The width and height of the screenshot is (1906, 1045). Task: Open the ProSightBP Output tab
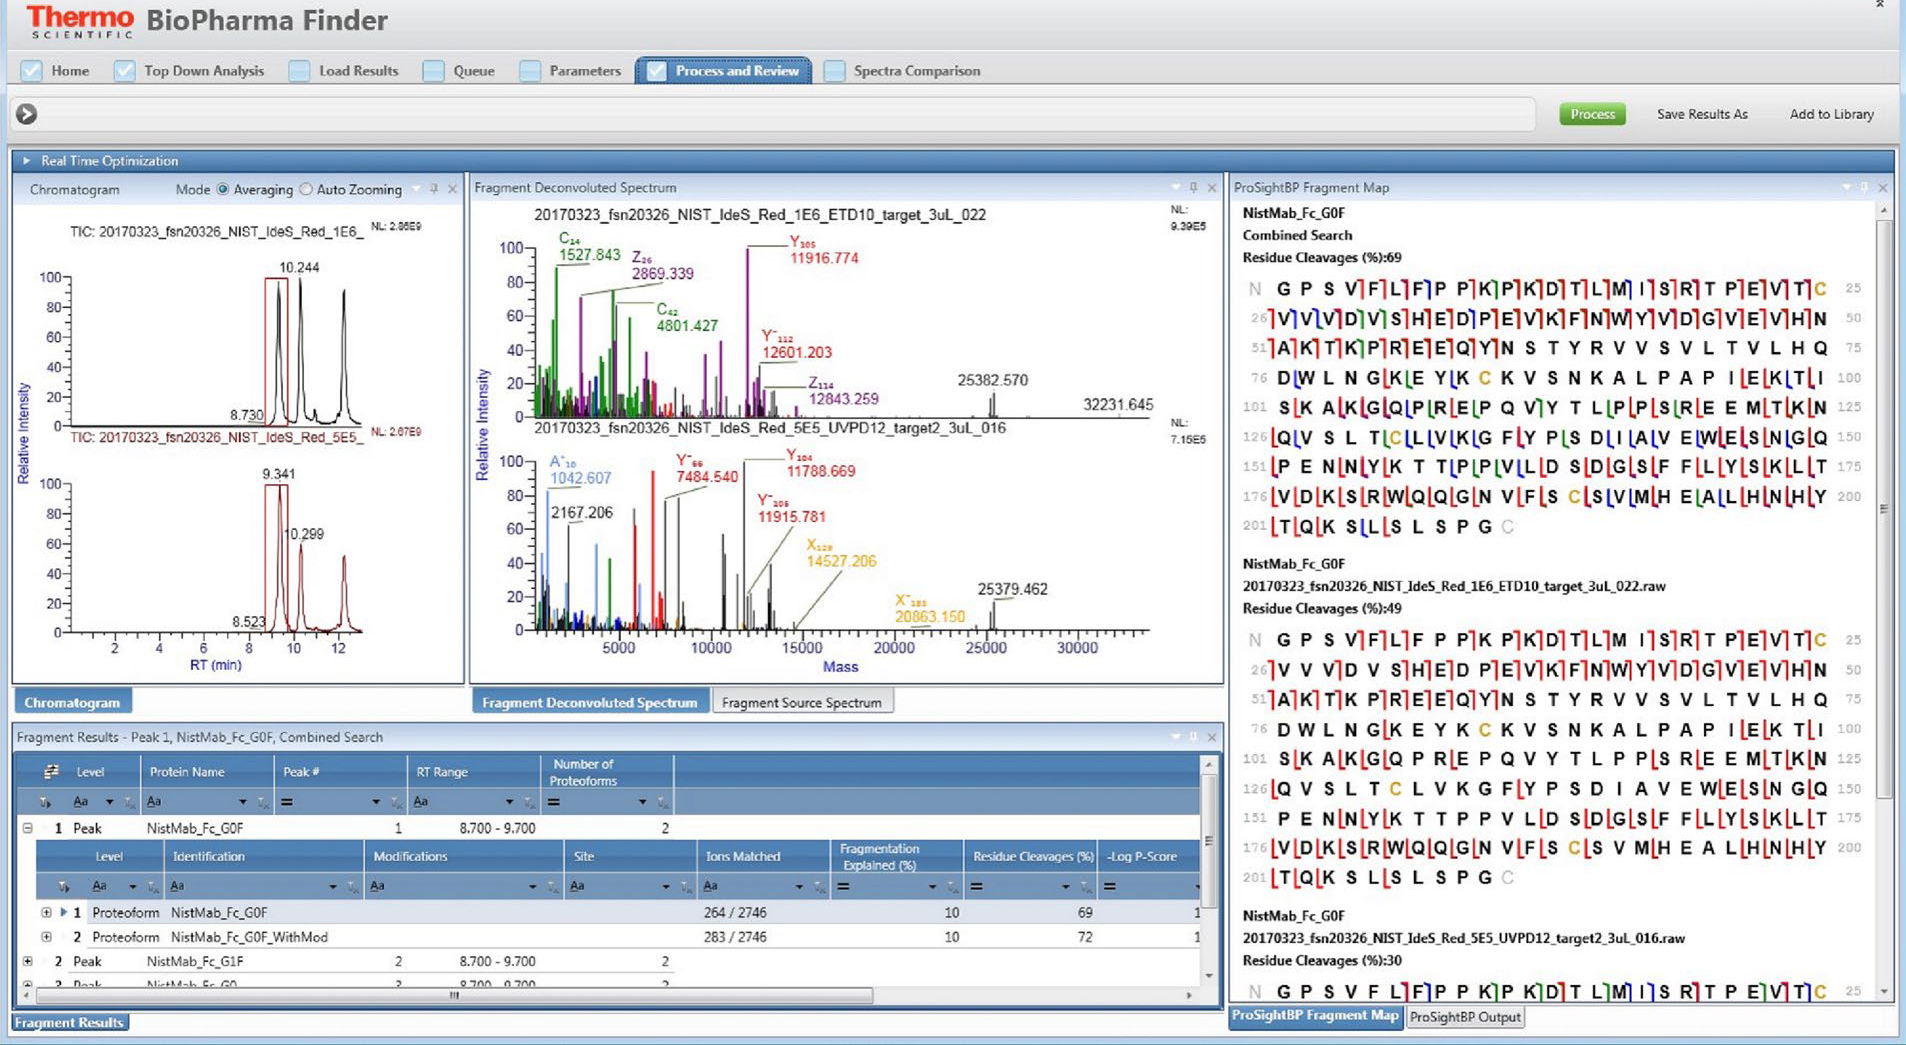pyautogui.click(x=1465, y=1017)
